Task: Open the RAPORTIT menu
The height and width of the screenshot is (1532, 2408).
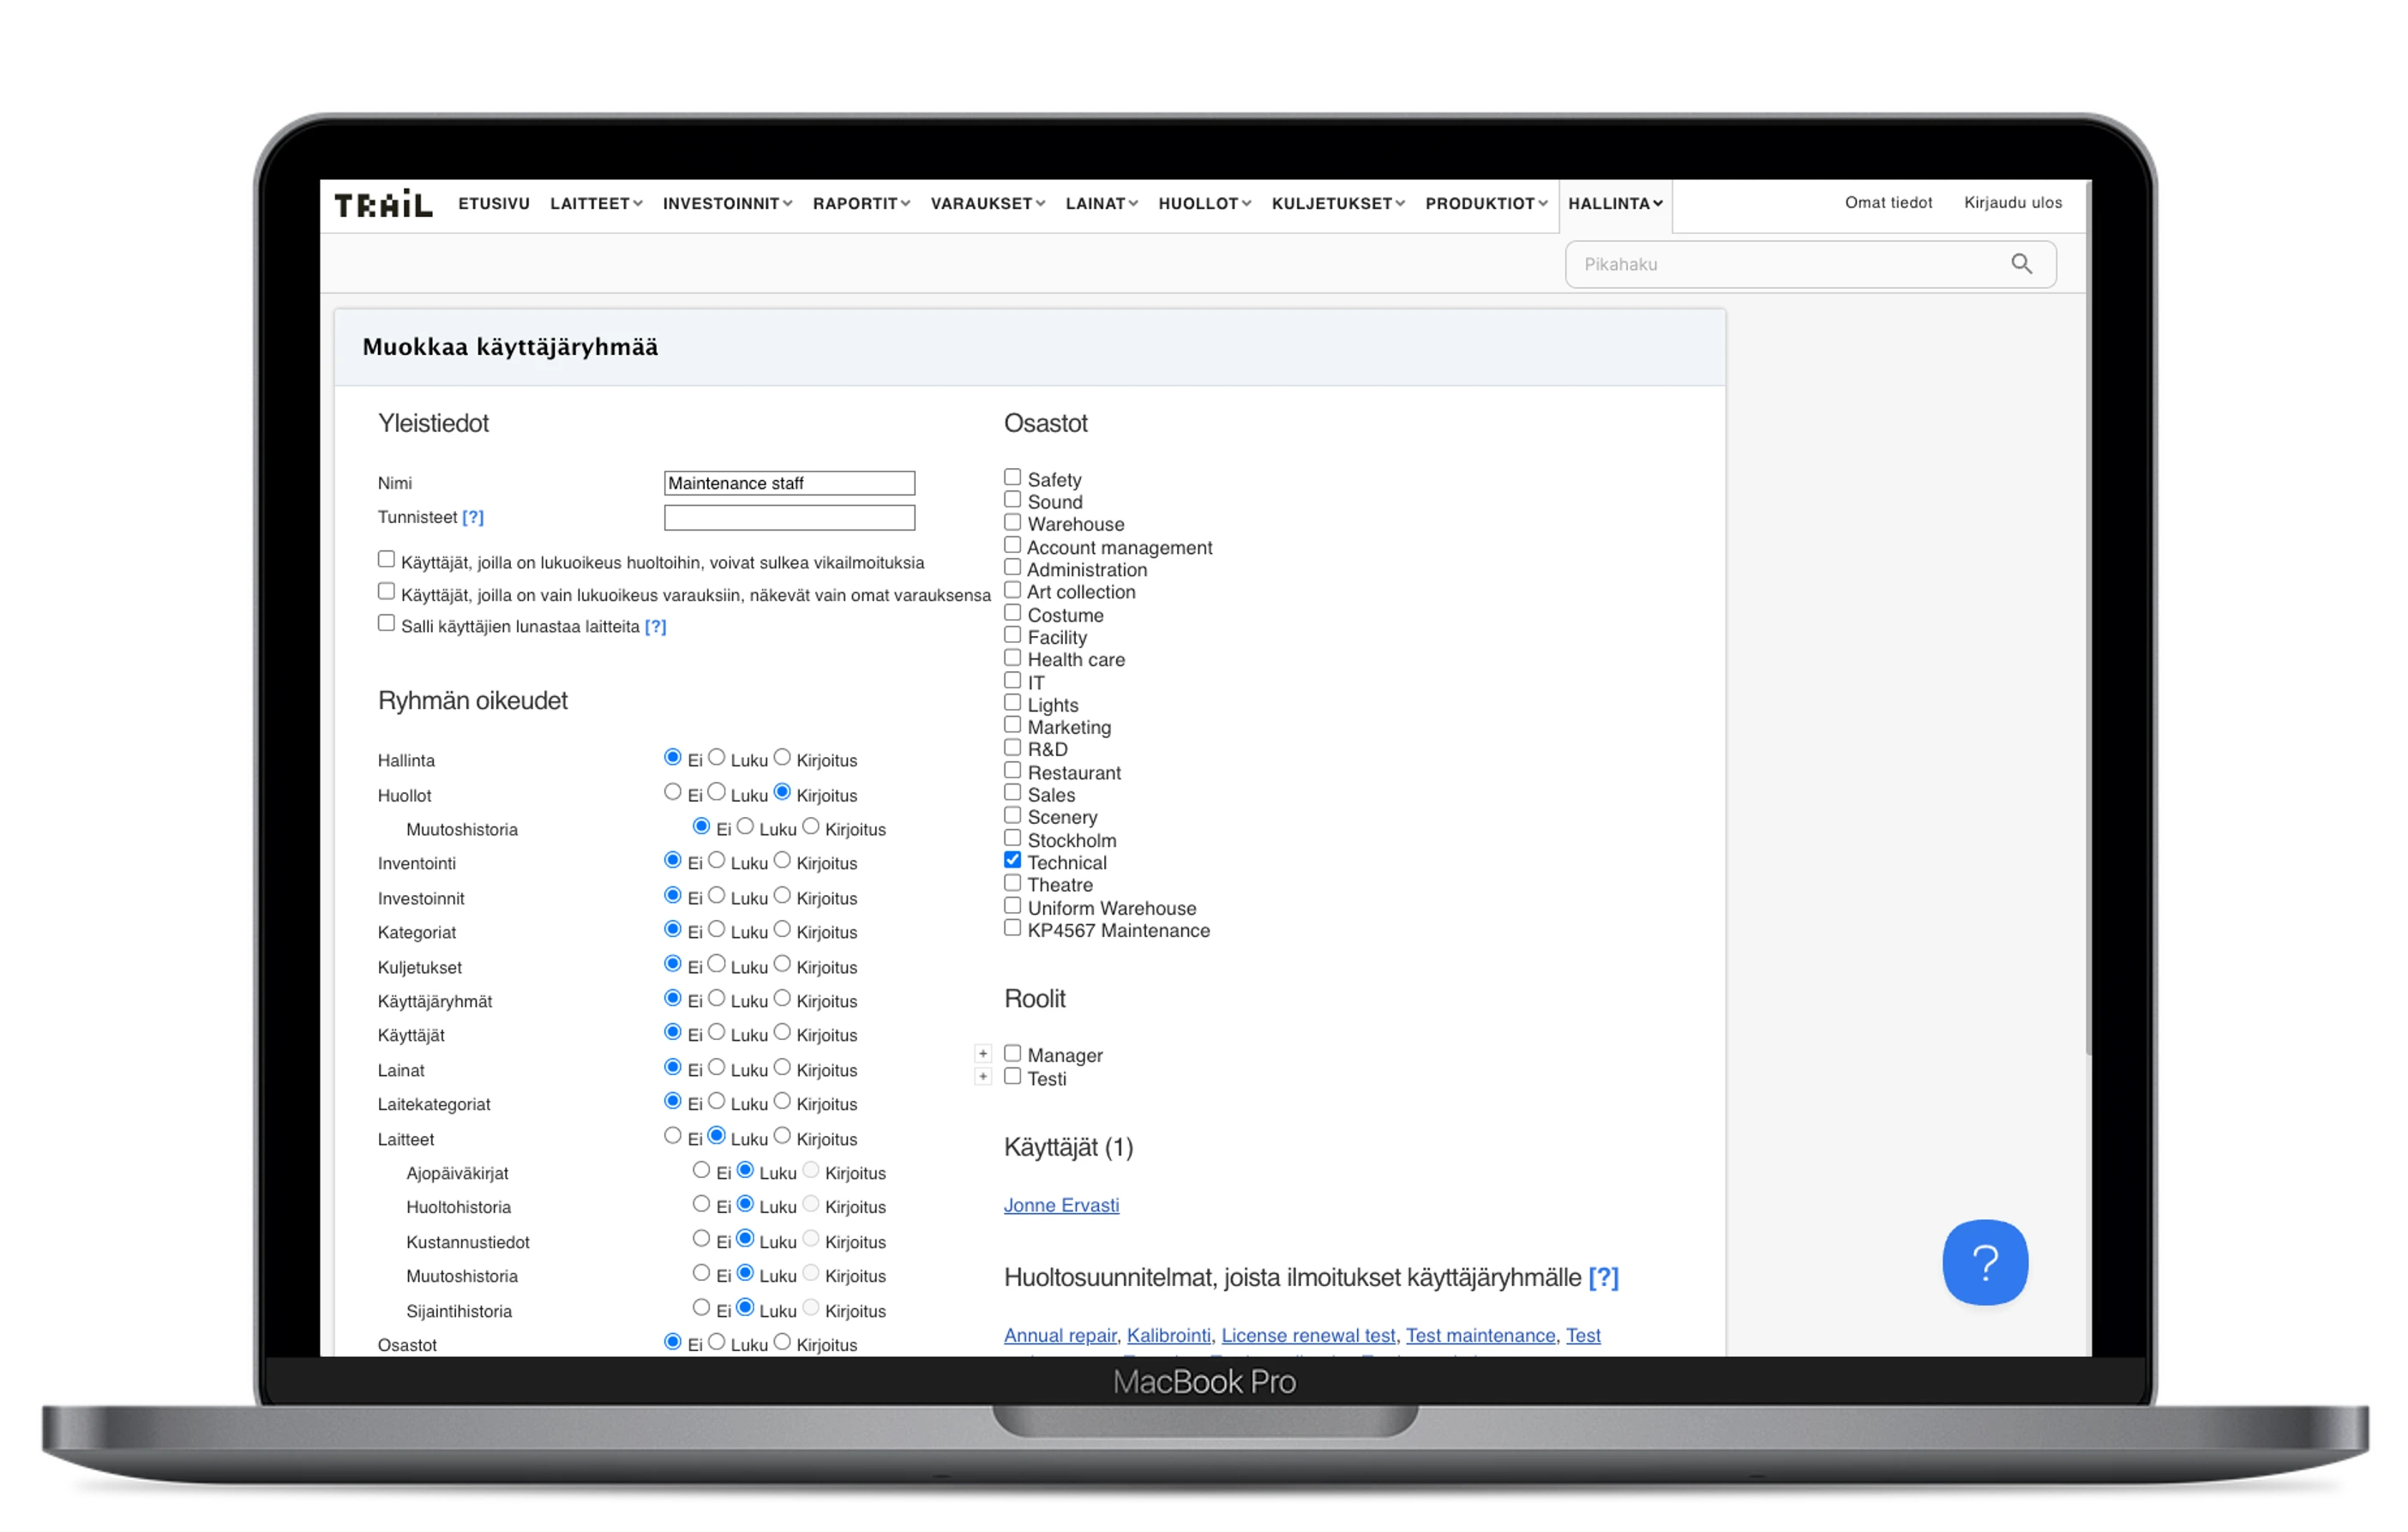Action: (861, 204)
